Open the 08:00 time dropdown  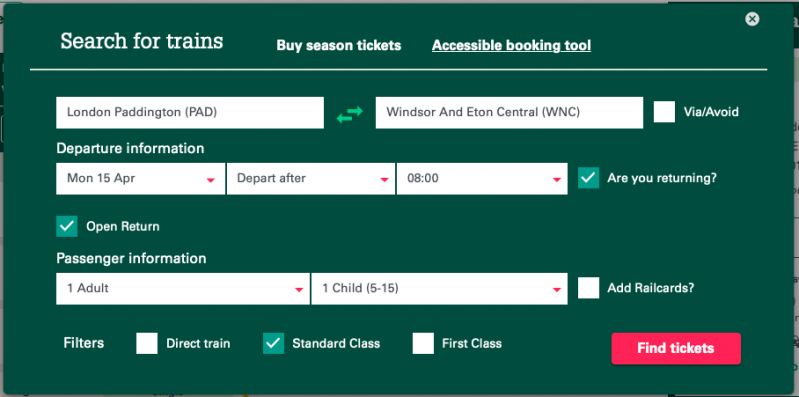point(482,178)
